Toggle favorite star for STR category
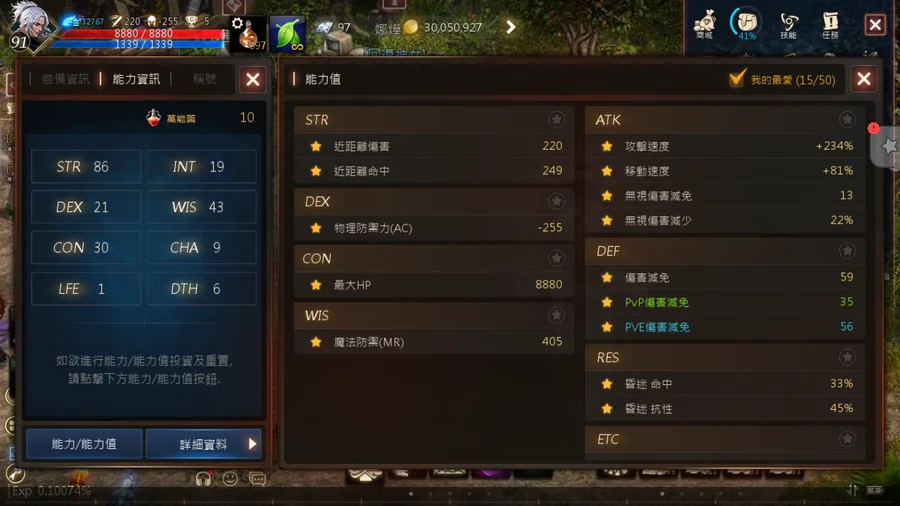The width and height of the screenshot is (900, 506). (556, 119)
